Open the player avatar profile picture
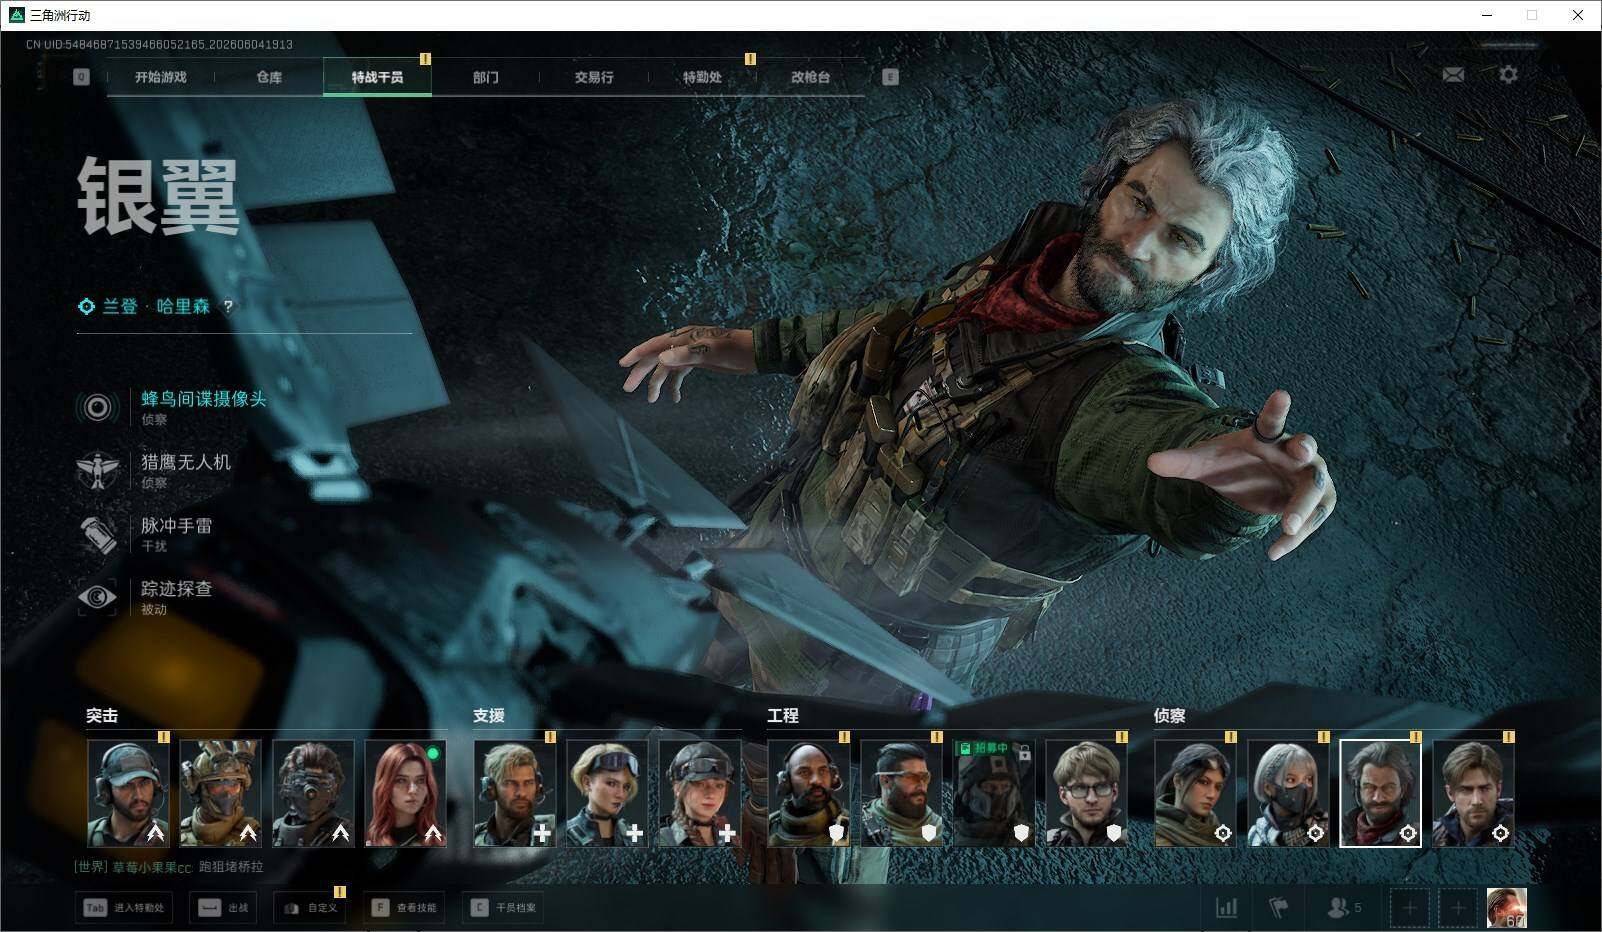 pos(1506,908)
